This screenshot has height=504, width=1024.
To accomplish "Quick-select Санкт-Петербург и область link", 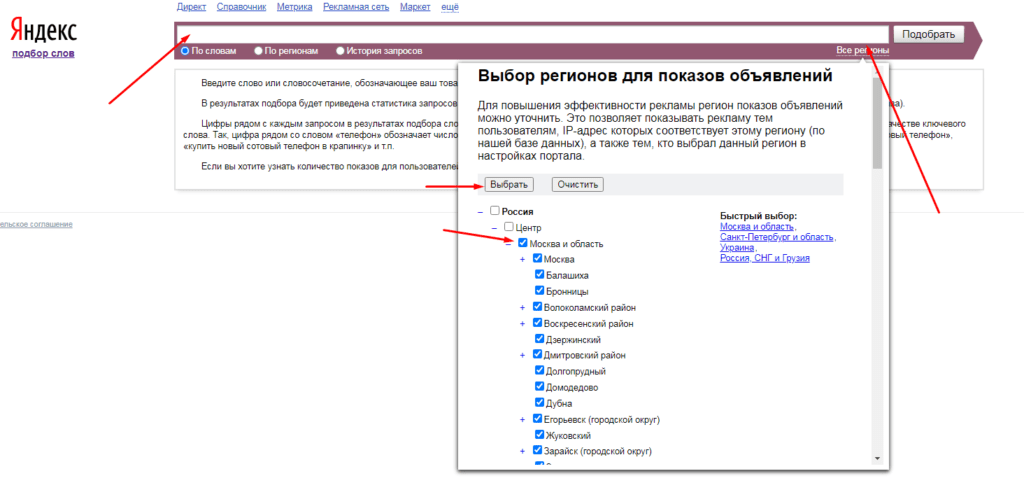I will pyautogui.click(x=777, y=237).
